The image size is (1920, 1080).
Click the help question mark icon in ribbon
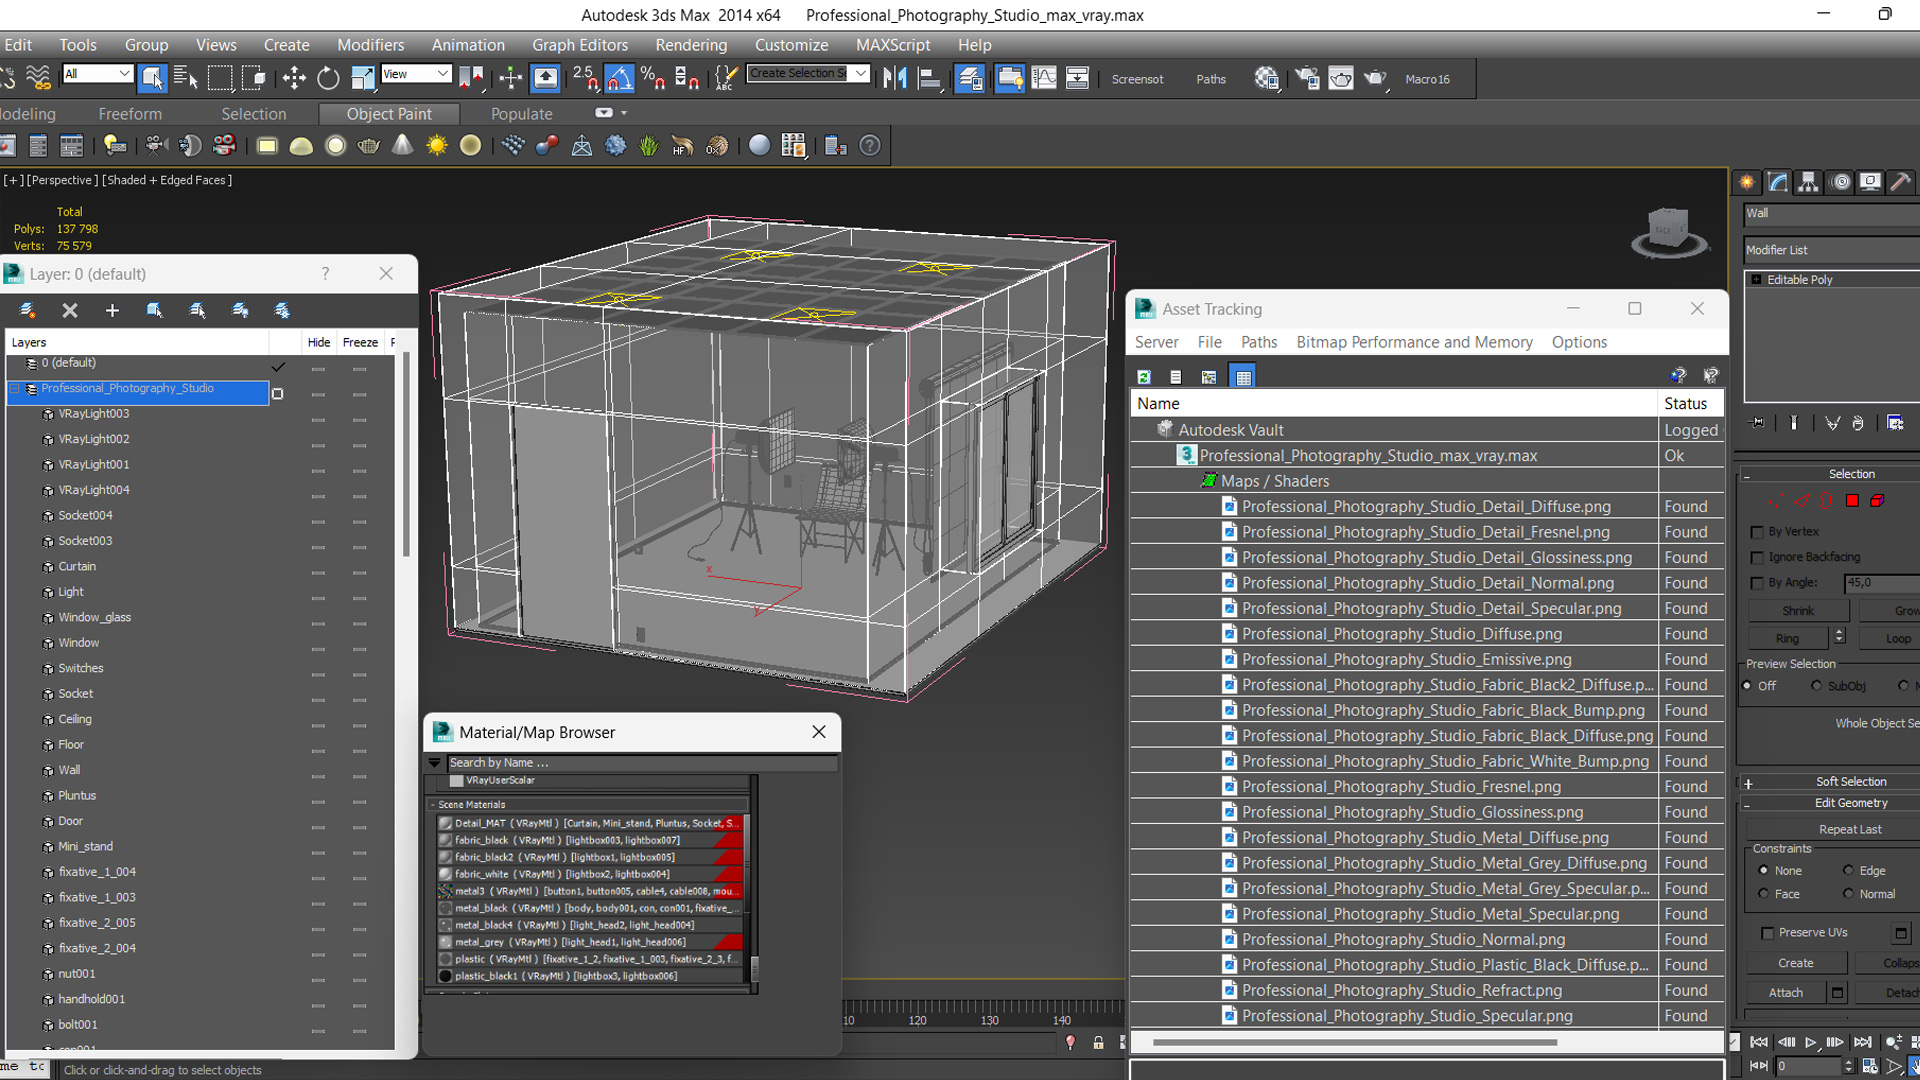pyautogui.click(x=870, y=146)
